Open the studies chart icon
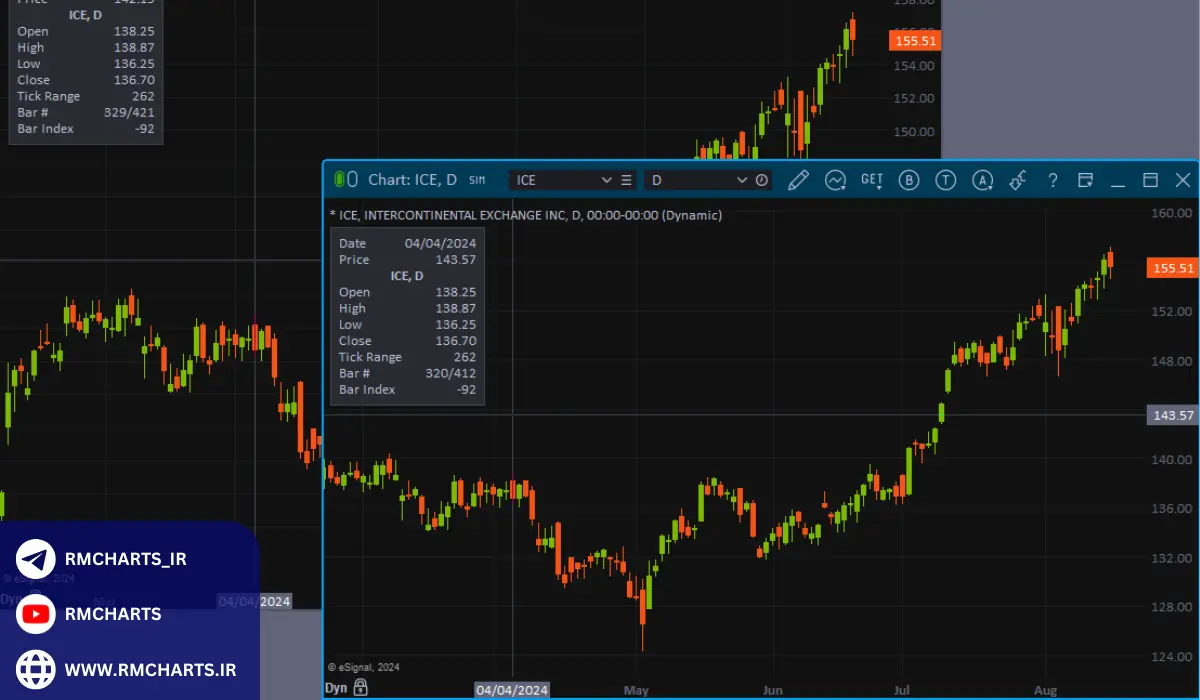Image resolution: width=1200 pixels, height=700 pixels. (x=835, y=180)
